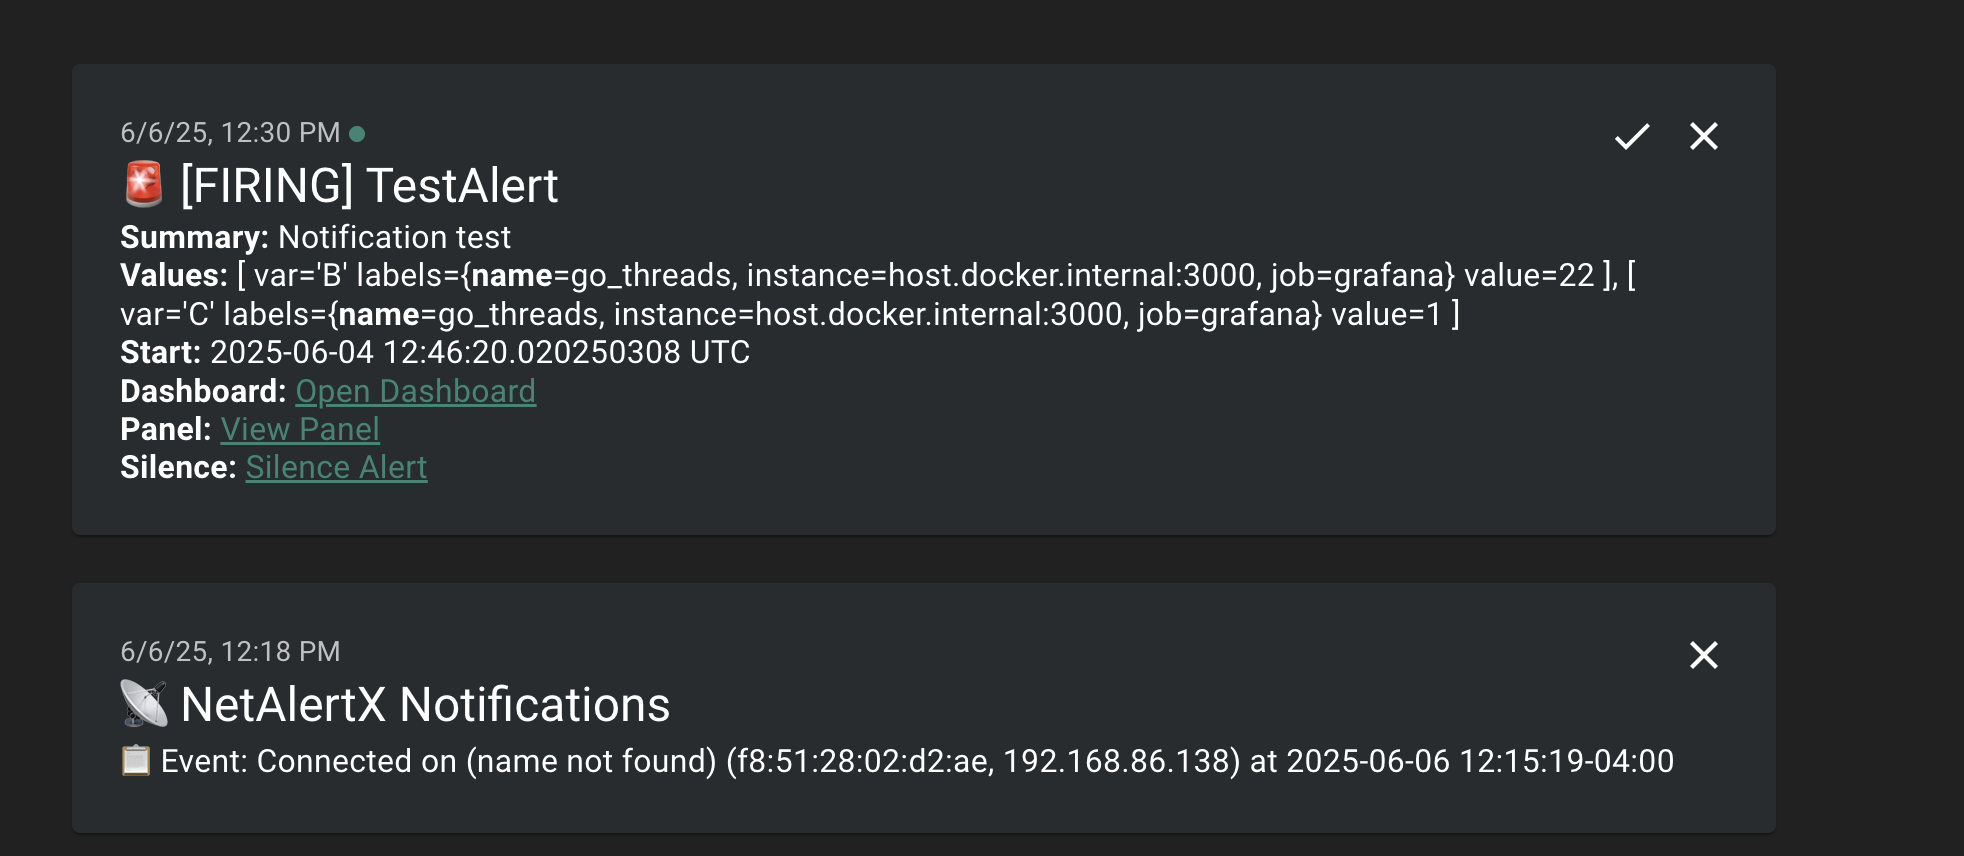Dismiss the TestAlert notification with its X icon
This screenshot has height=856, width=1964.
[1704, 136]
